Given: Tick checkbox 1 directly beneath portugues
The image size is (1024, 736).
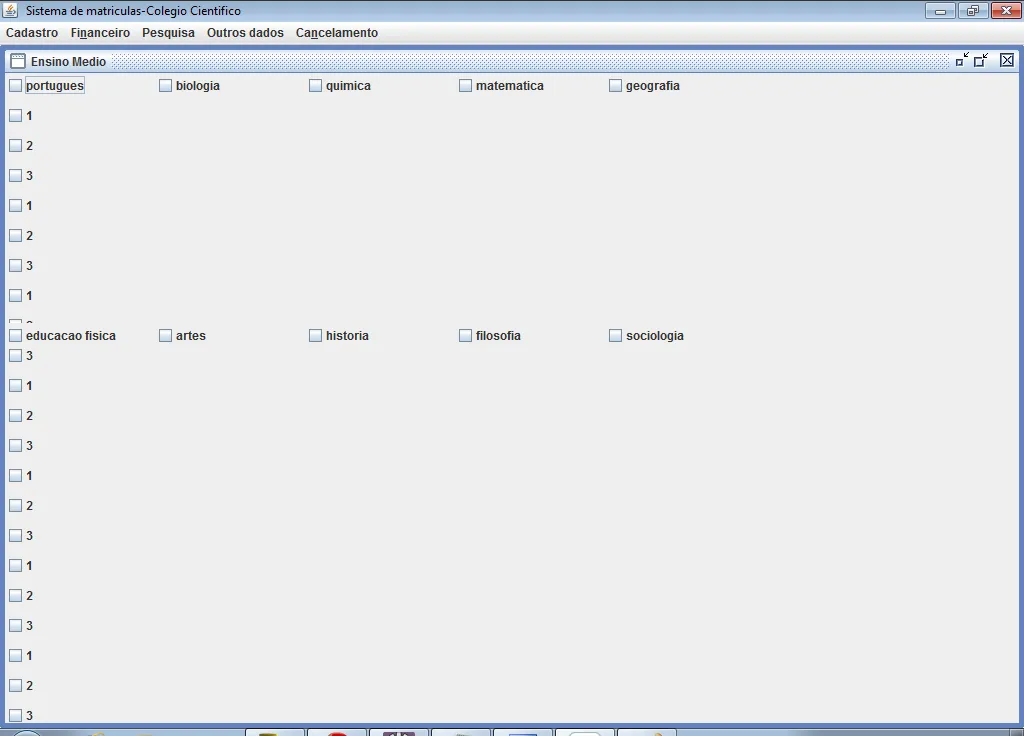Looking at the screenshot, I should coord(16,116).
